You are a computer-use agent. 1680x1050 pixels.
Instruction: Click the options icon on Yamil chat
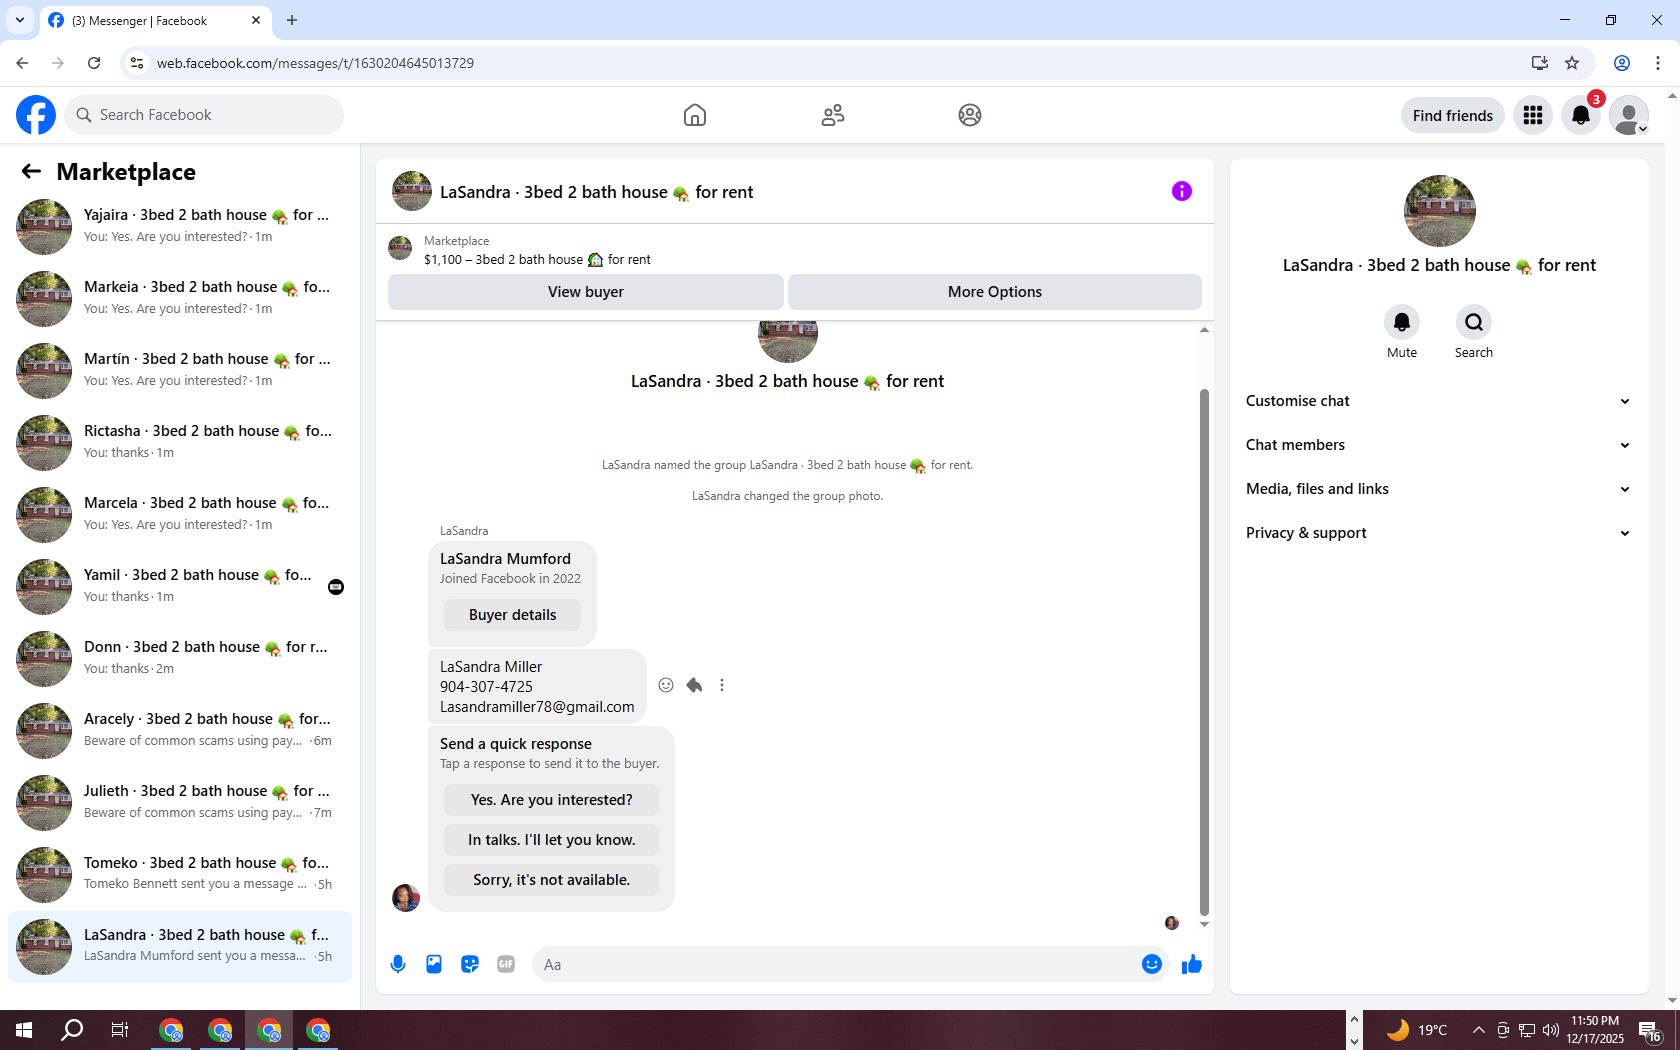[x=336, y=587]
